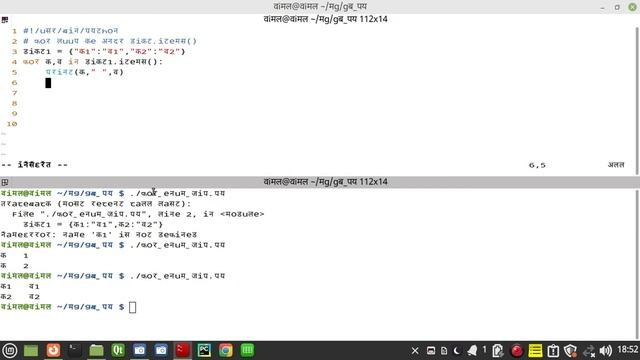Maximize the terminal window
The image size is (640, 360).
coord(617,7)
